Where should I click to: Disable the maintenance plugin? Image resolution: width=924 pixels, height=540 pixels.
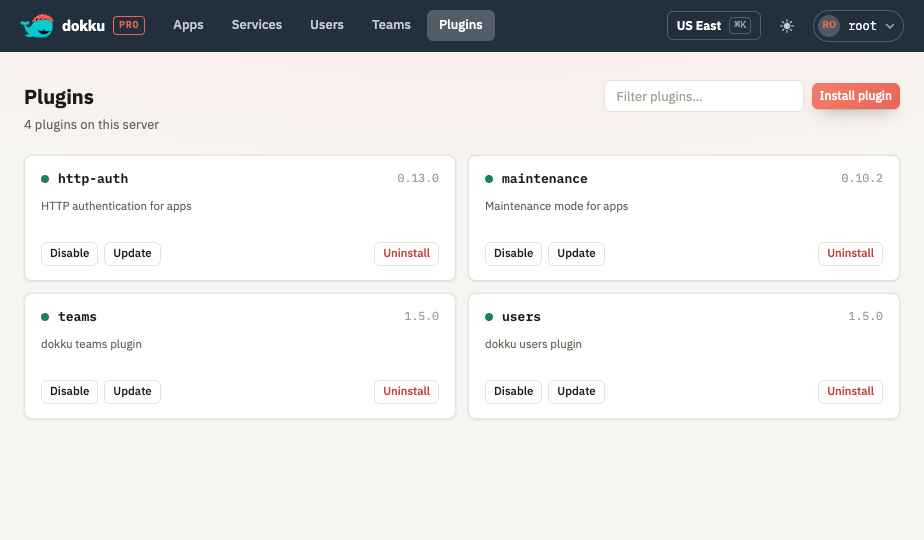tap(513, 253)
